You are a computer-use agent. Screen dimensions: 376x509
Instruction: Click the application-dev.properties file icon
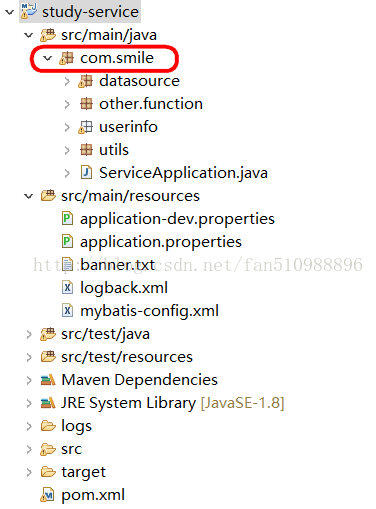pos(67,219)
